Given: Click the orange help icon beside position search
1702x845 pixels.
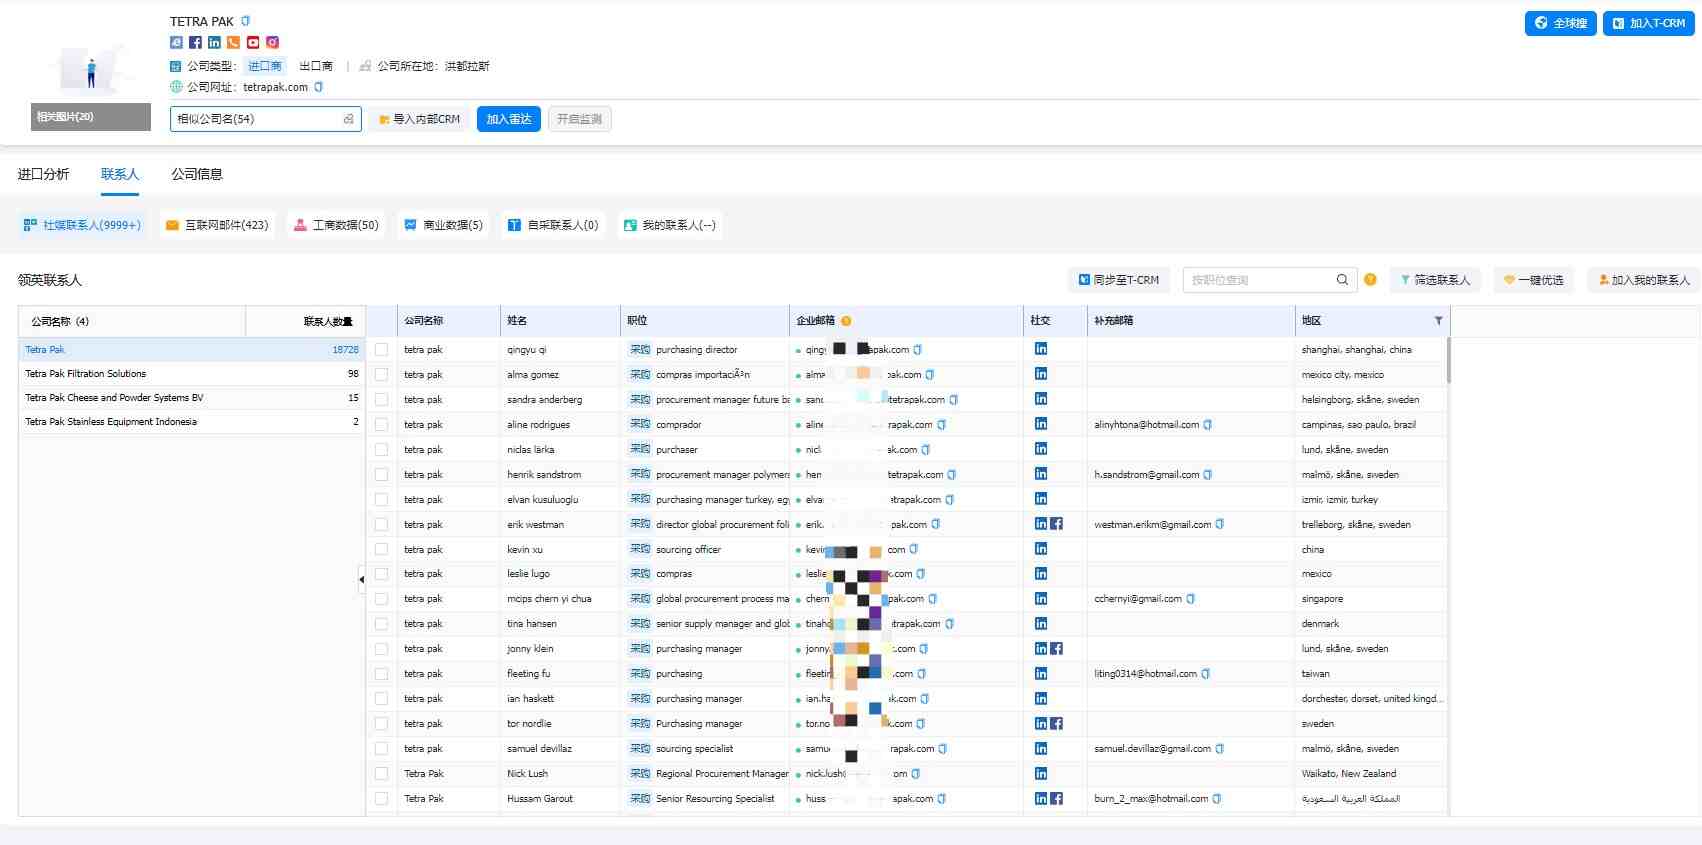Looking at the screenshot, I should [x=1370, y=280].
